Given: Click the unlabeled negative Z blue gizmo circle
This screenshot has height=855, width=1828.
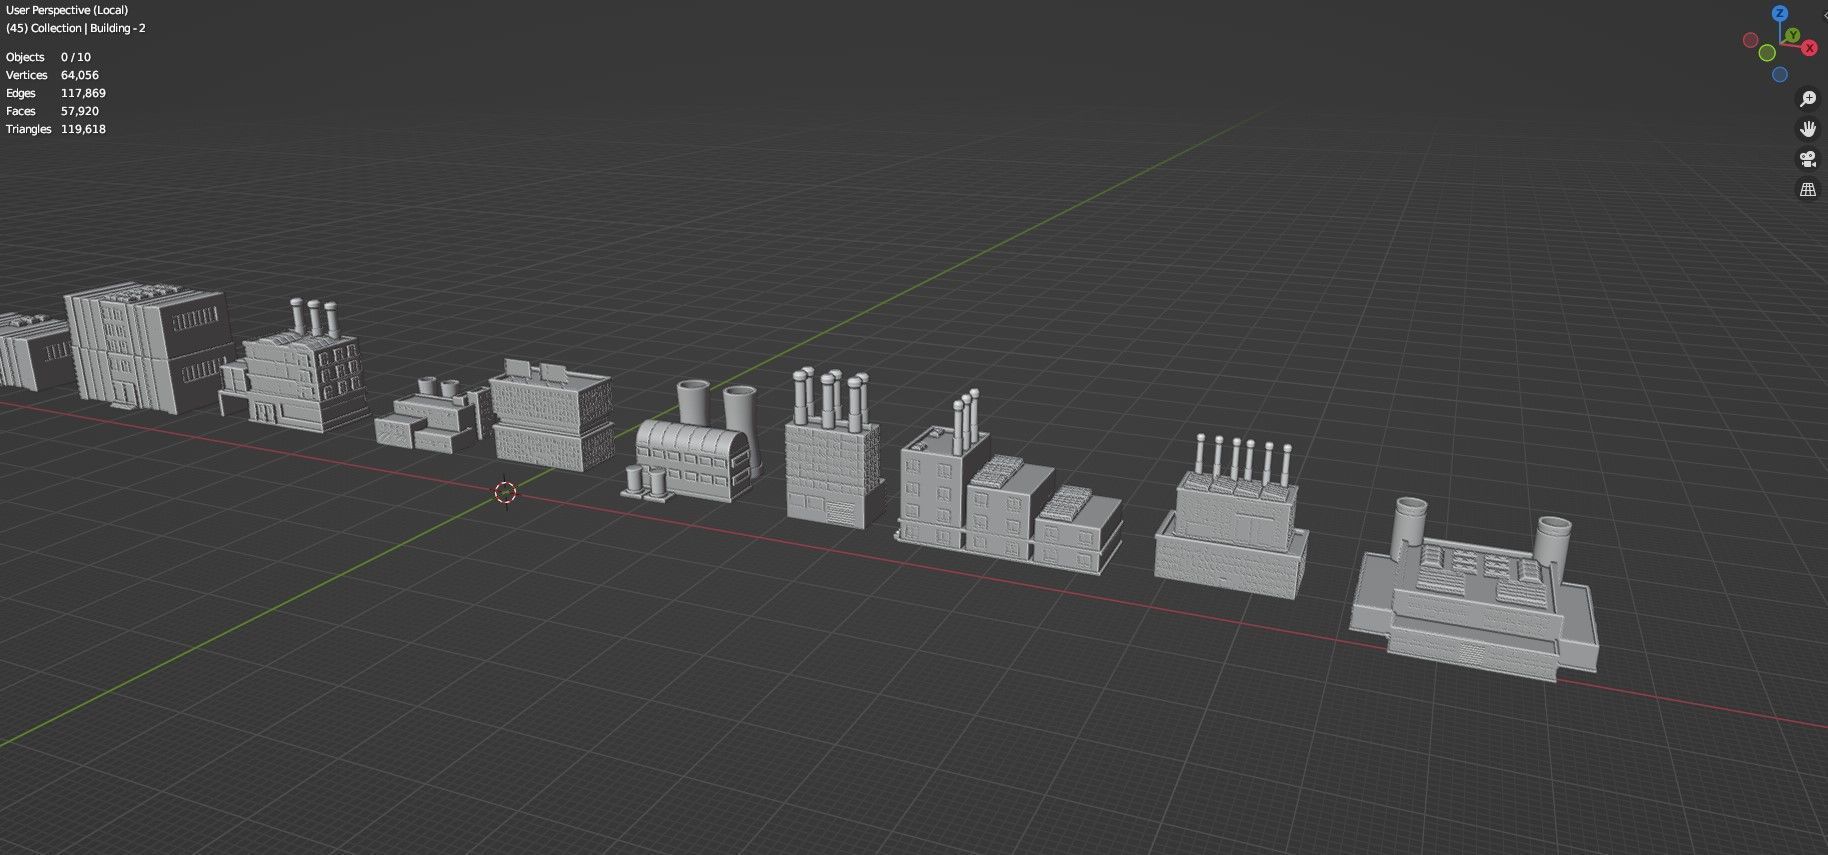Looking at the screenshot, I should click(x=1780, y=75).
